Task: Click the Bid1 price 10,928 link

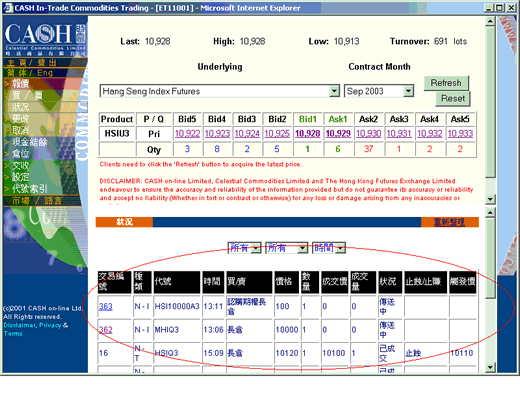Action: [308, 134]
